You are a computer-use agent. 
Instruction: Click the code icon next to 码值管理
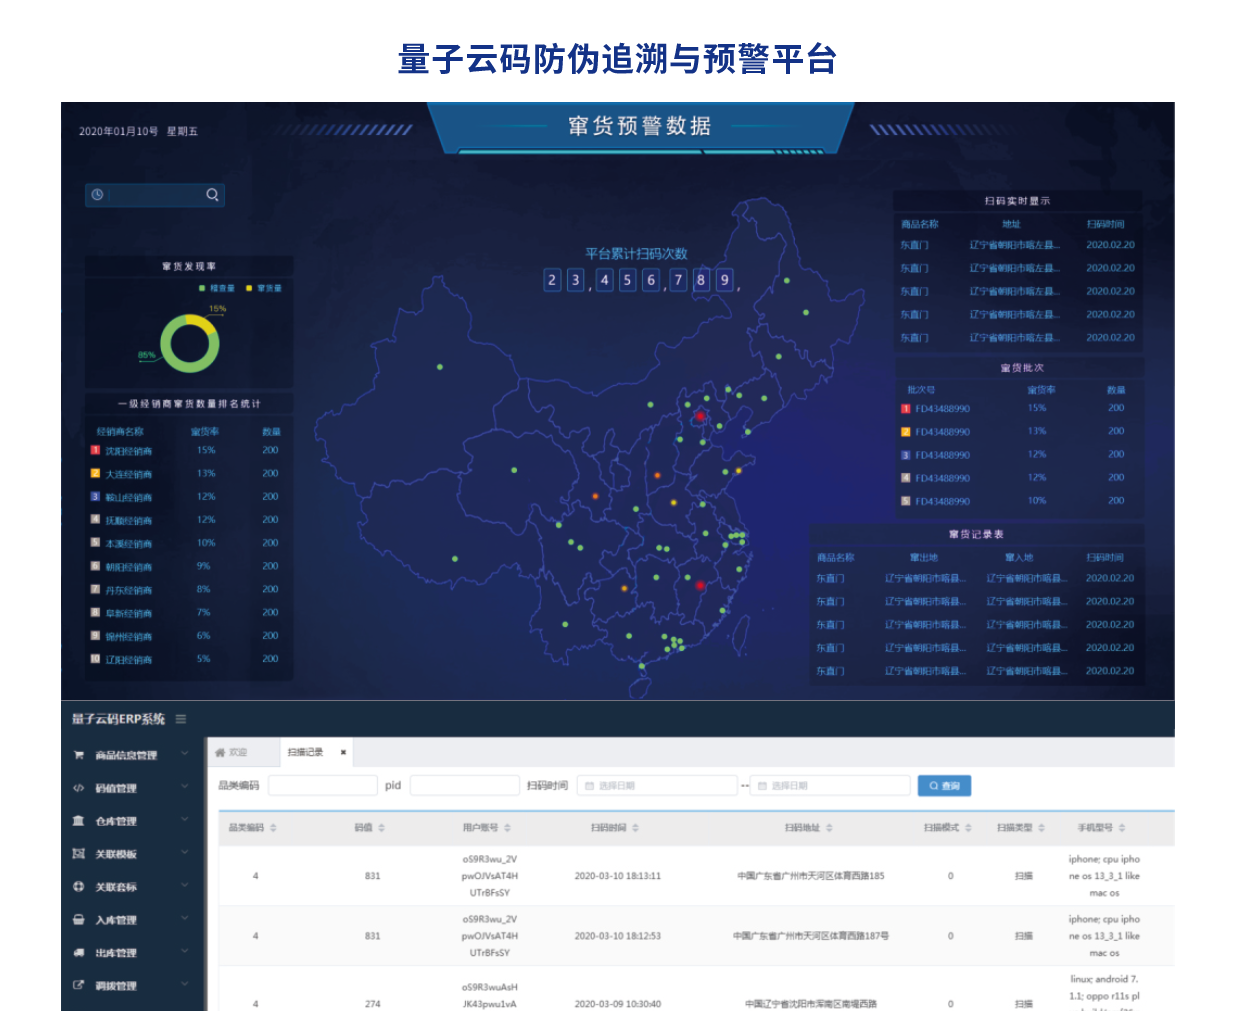[78, 788]
